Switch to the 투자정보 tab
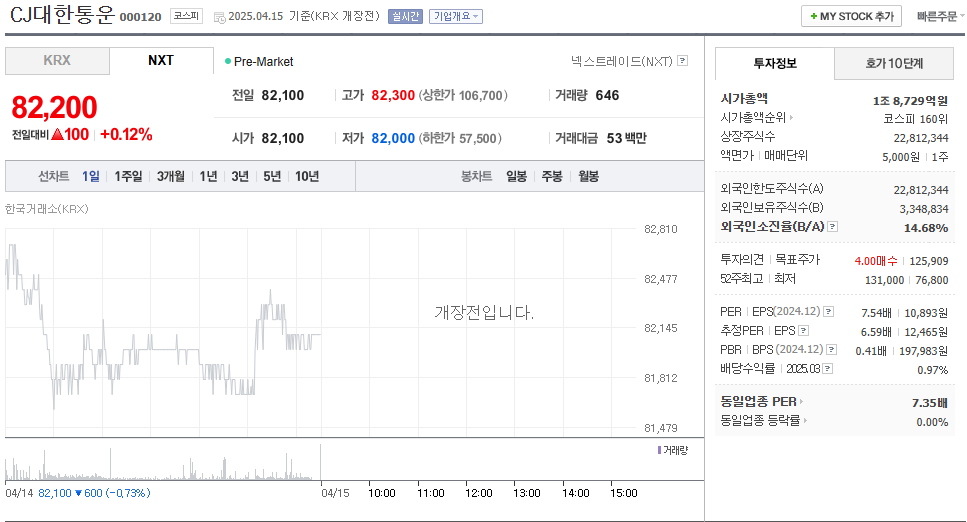Image resolution: width=967 pixels, height=522 pixels. click(775, 63)
